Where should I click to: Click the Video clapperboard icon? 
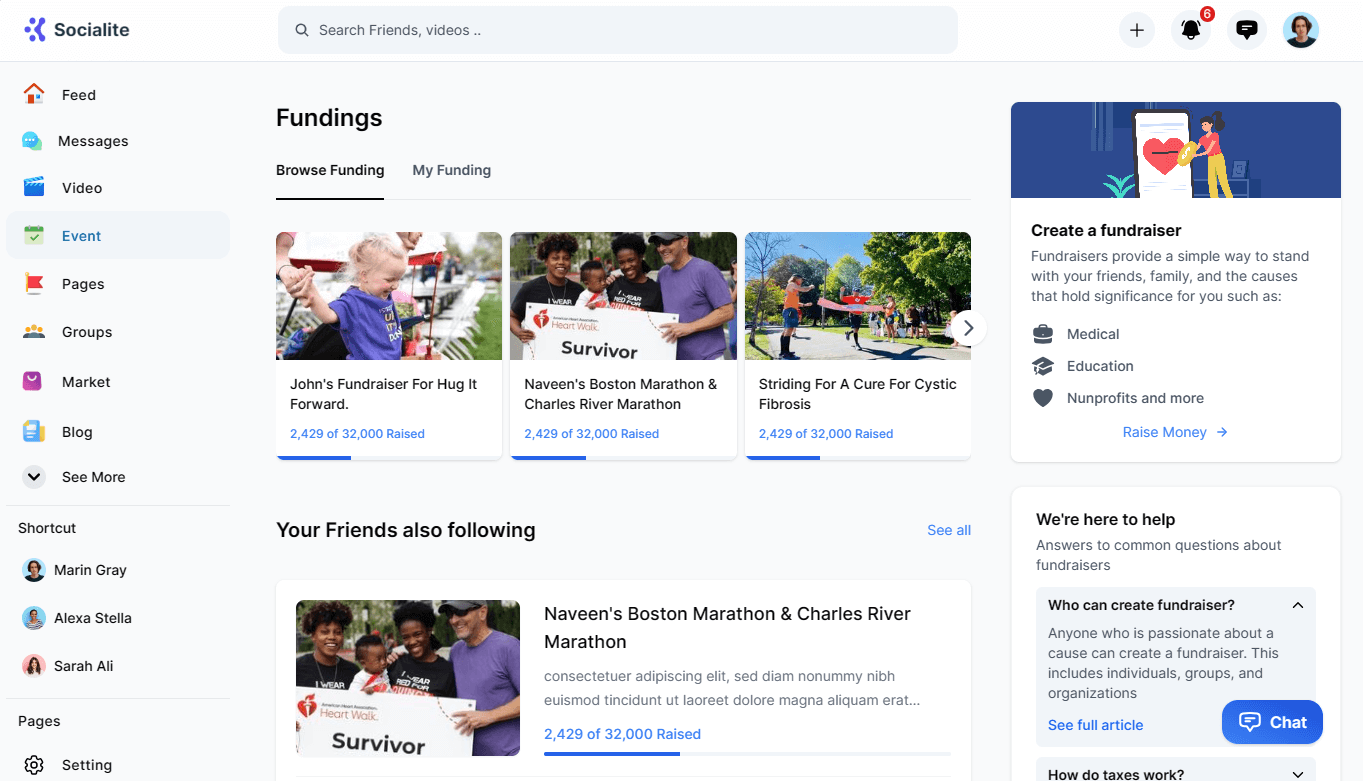tap(34, 187)
